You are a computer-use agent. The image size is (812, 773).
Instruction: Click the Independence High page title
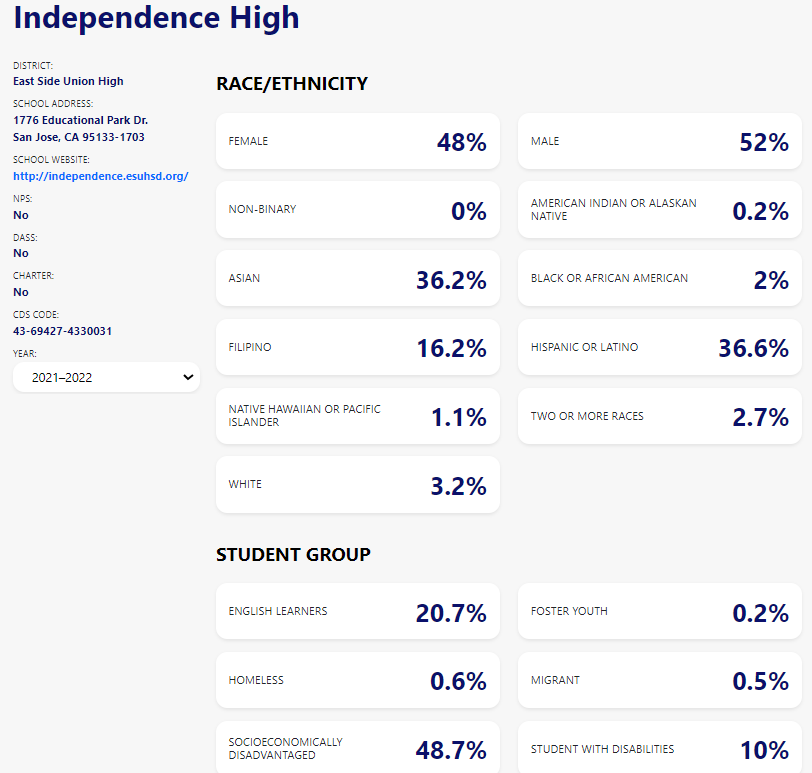(156, 18)
